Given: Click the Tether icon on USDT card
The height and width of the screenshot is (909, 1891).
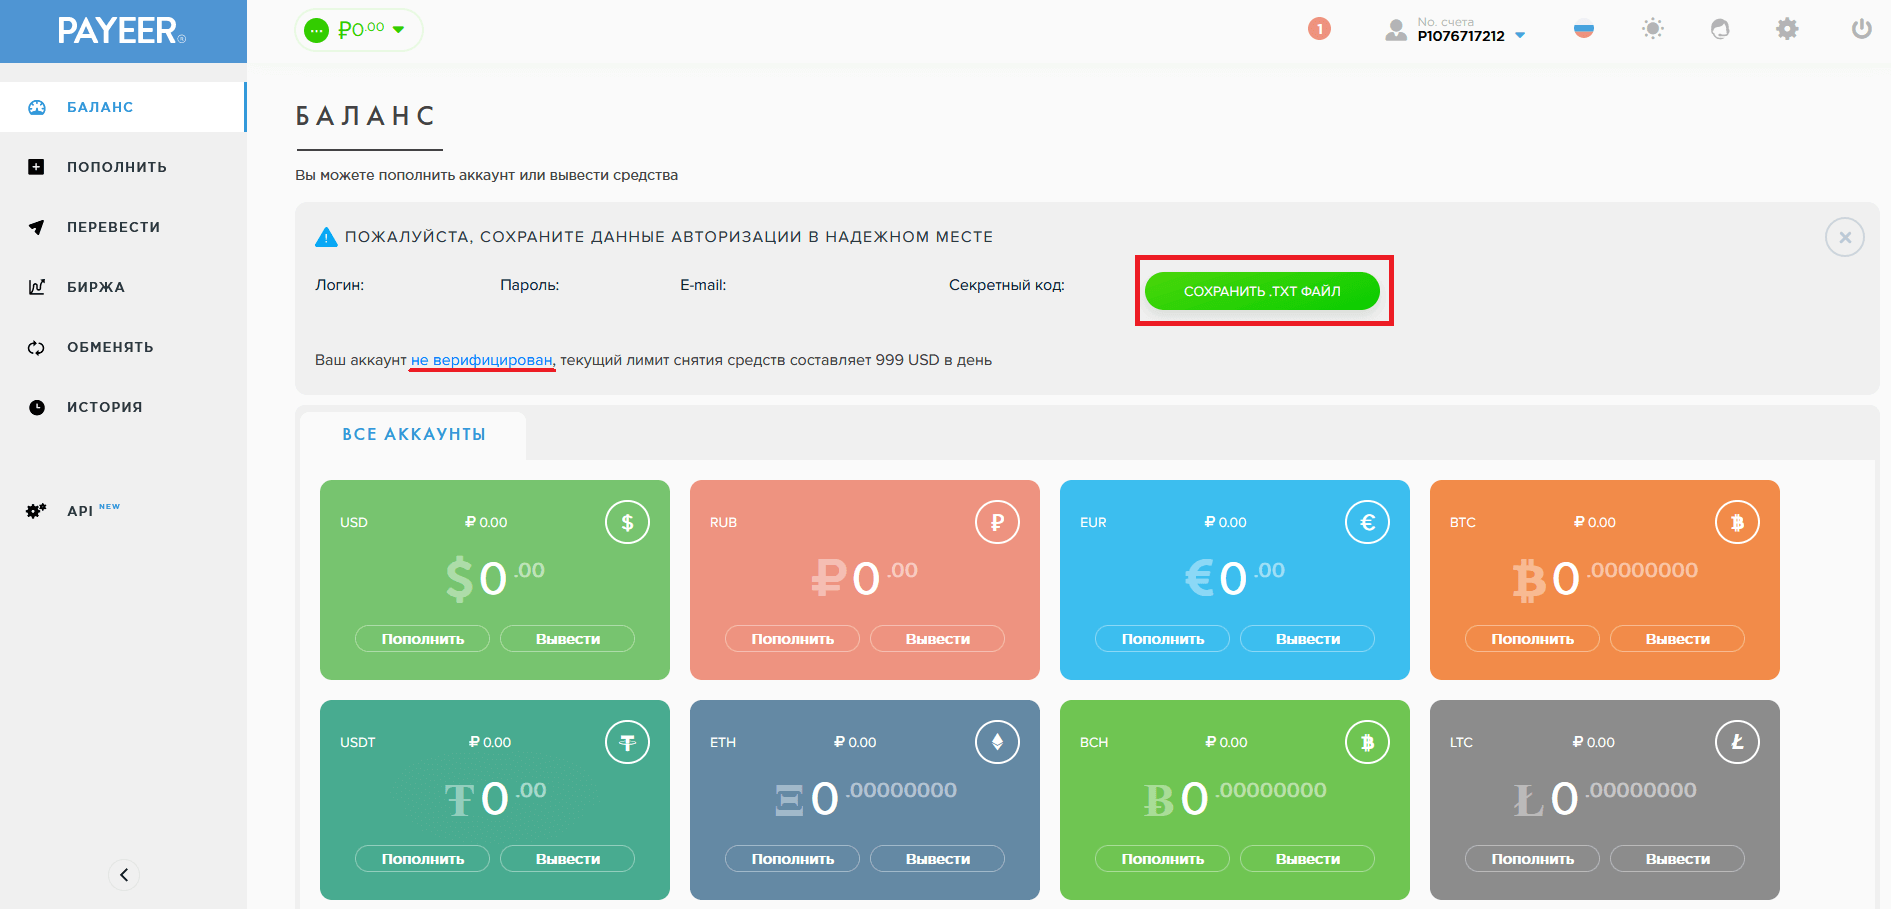Looking at the screenshot, I should (627, 742).
